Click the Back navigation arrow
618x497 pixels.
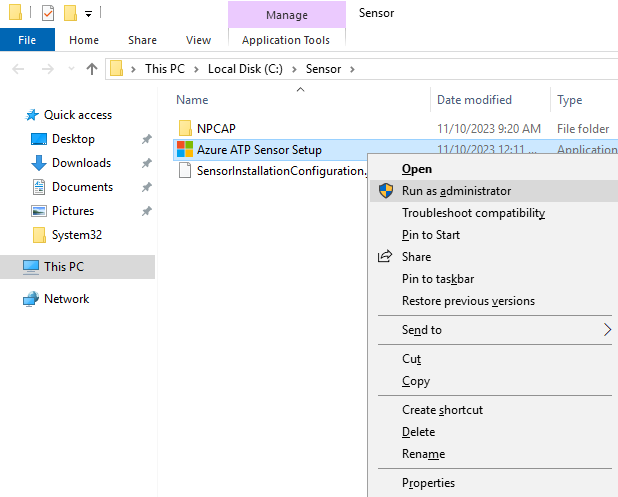[18, 69]
